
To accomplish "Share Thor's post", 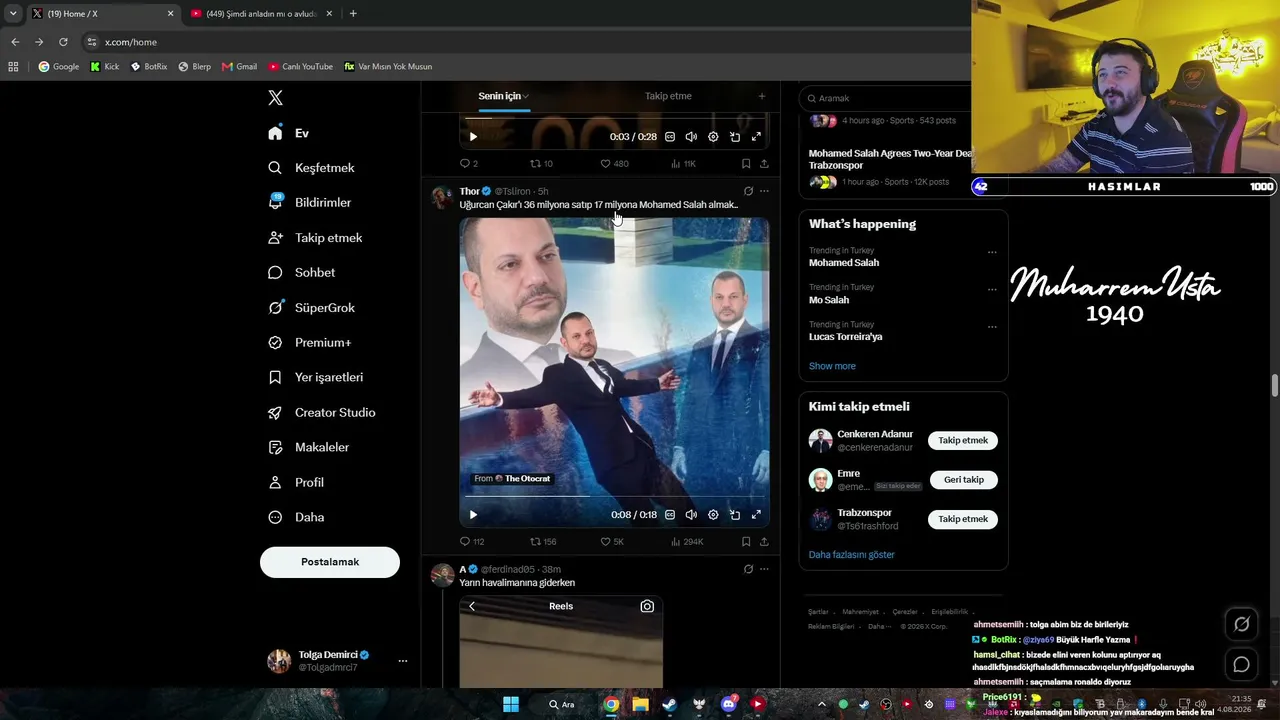I will pos(764,542).
